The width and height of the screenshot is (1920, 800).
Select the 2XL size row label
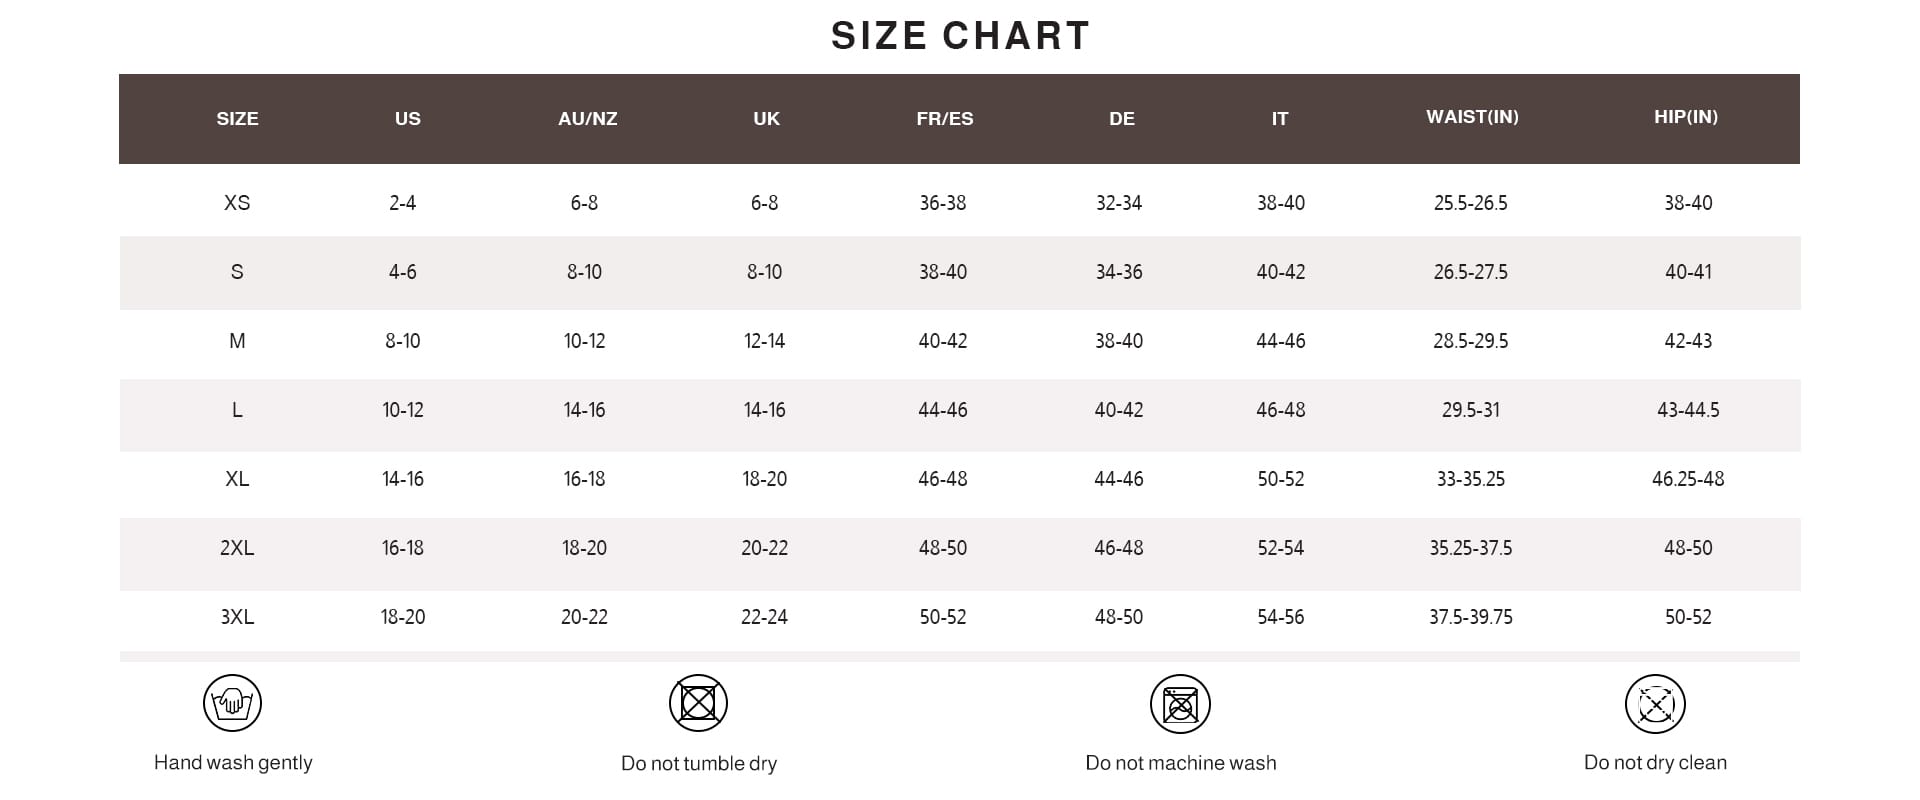coord(237,548)
